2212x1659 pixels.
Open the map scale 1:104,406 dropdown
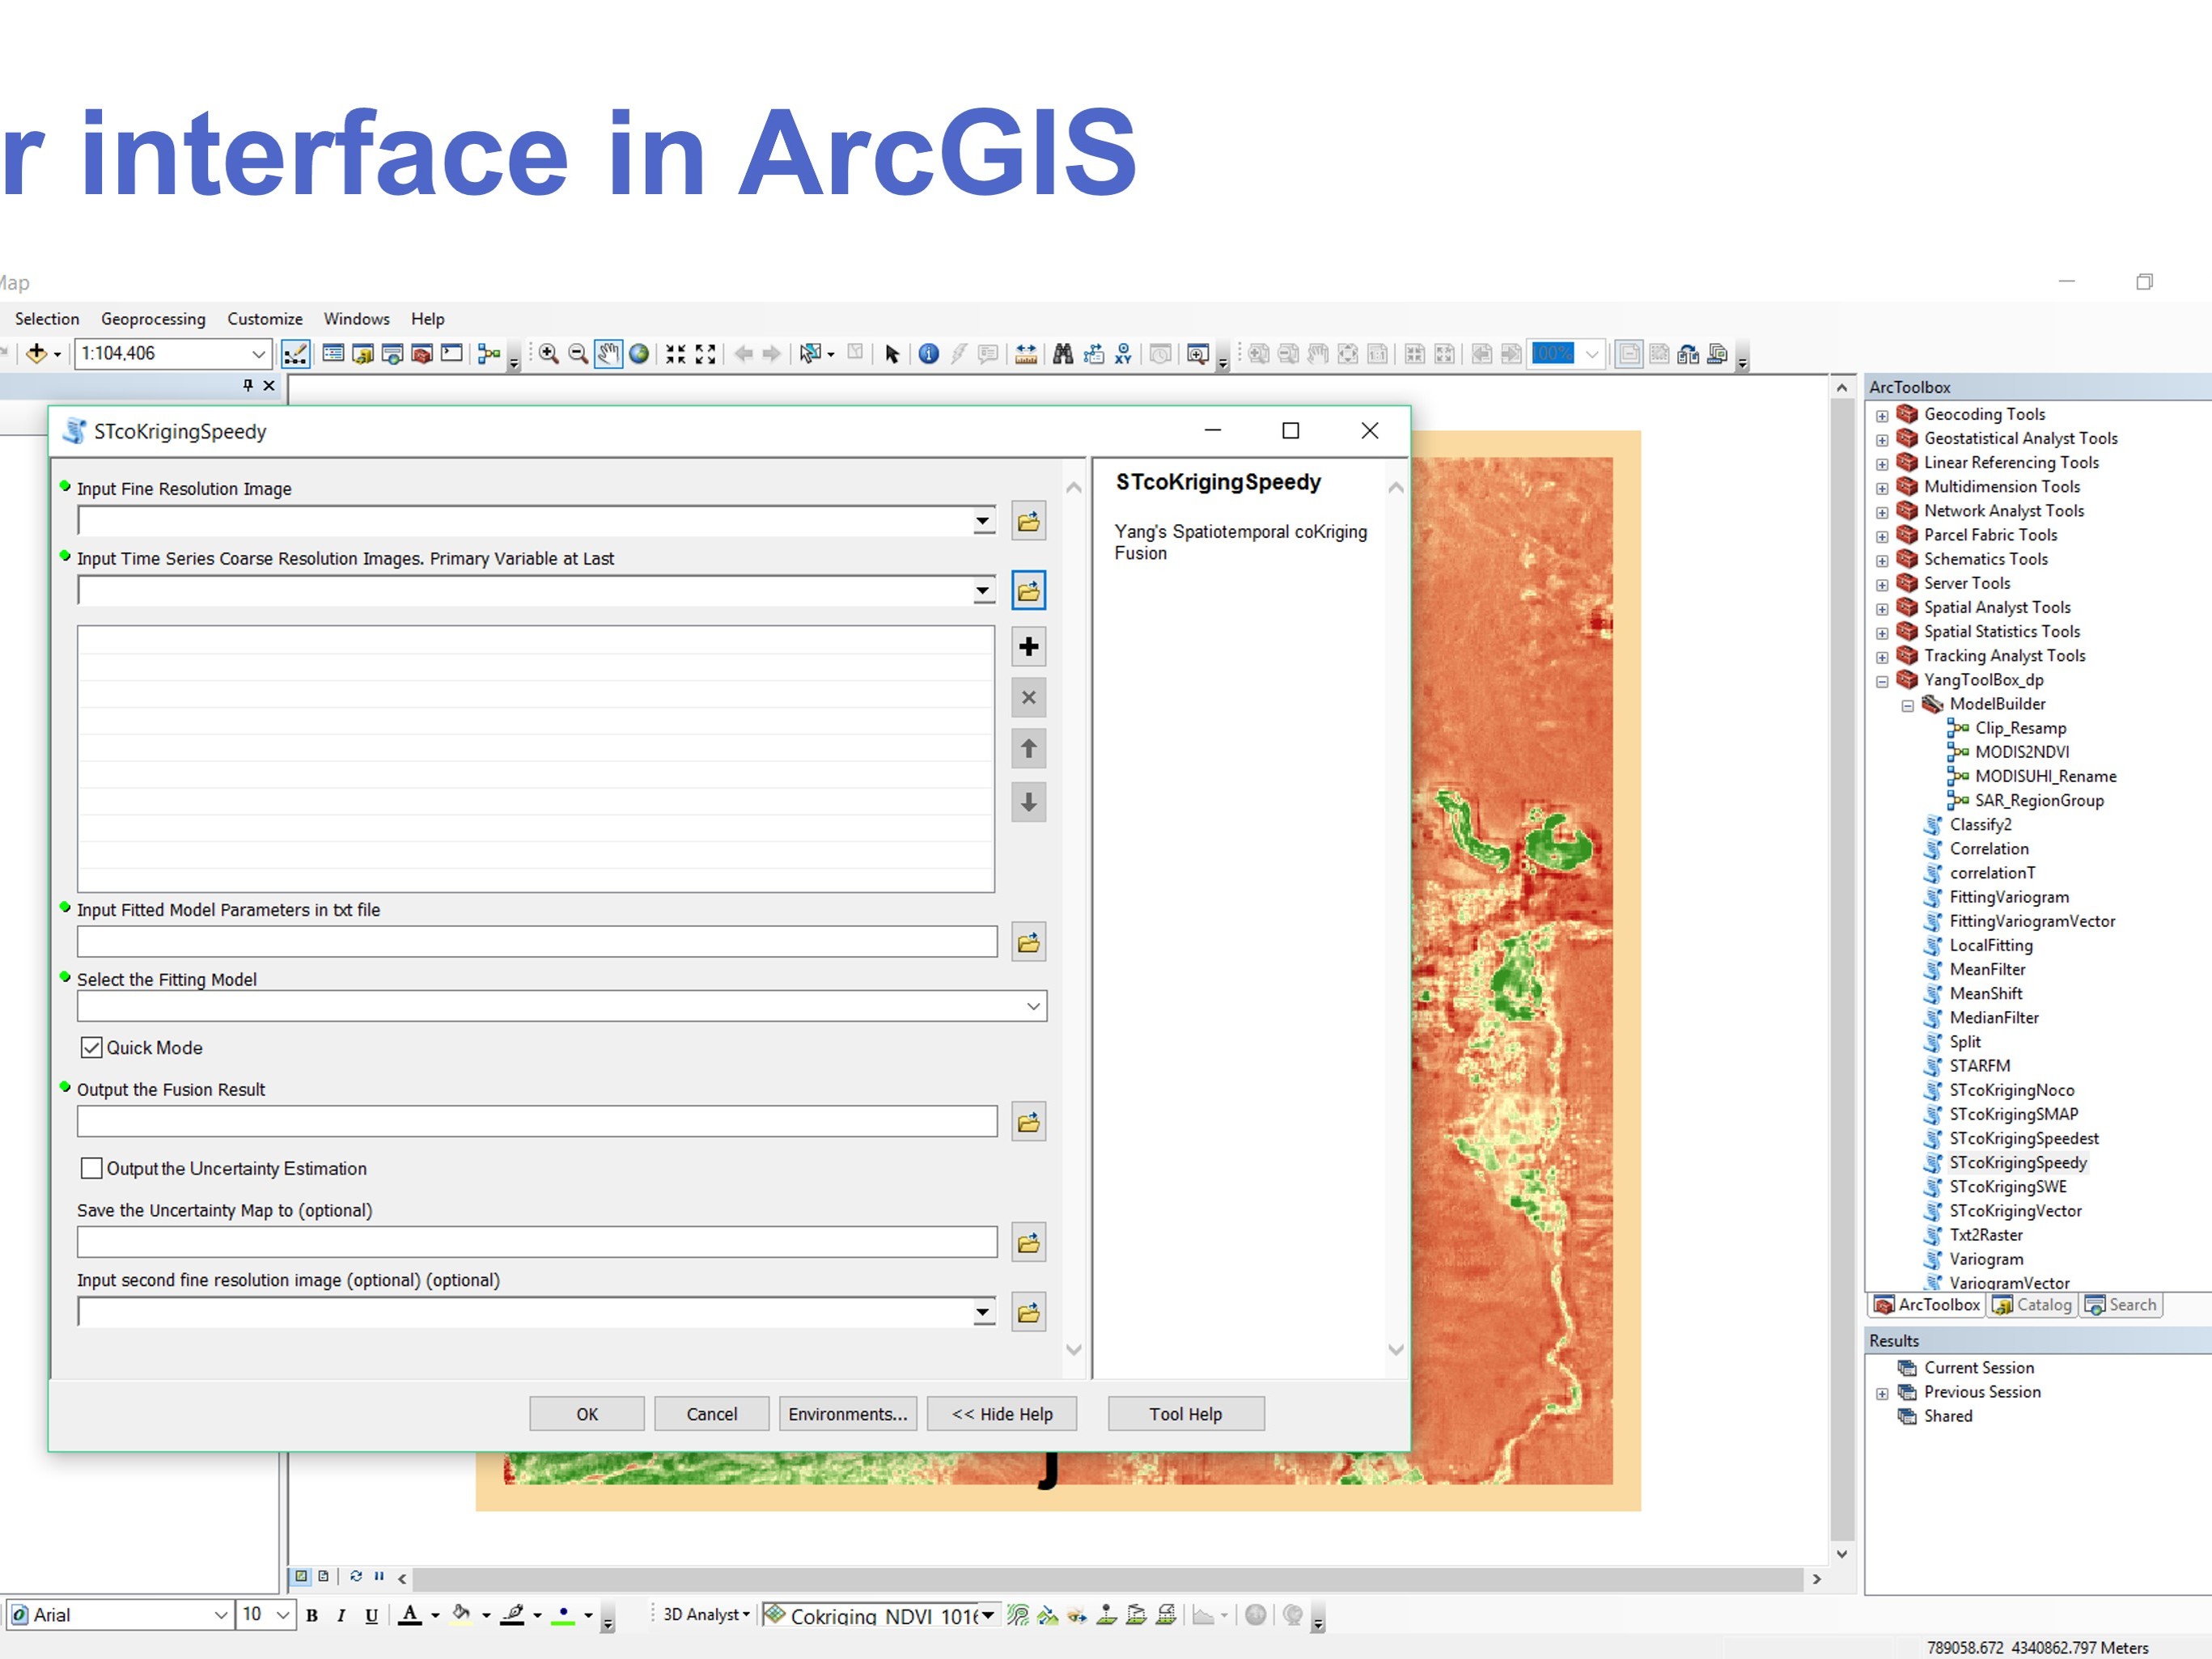tap(258, 353)
